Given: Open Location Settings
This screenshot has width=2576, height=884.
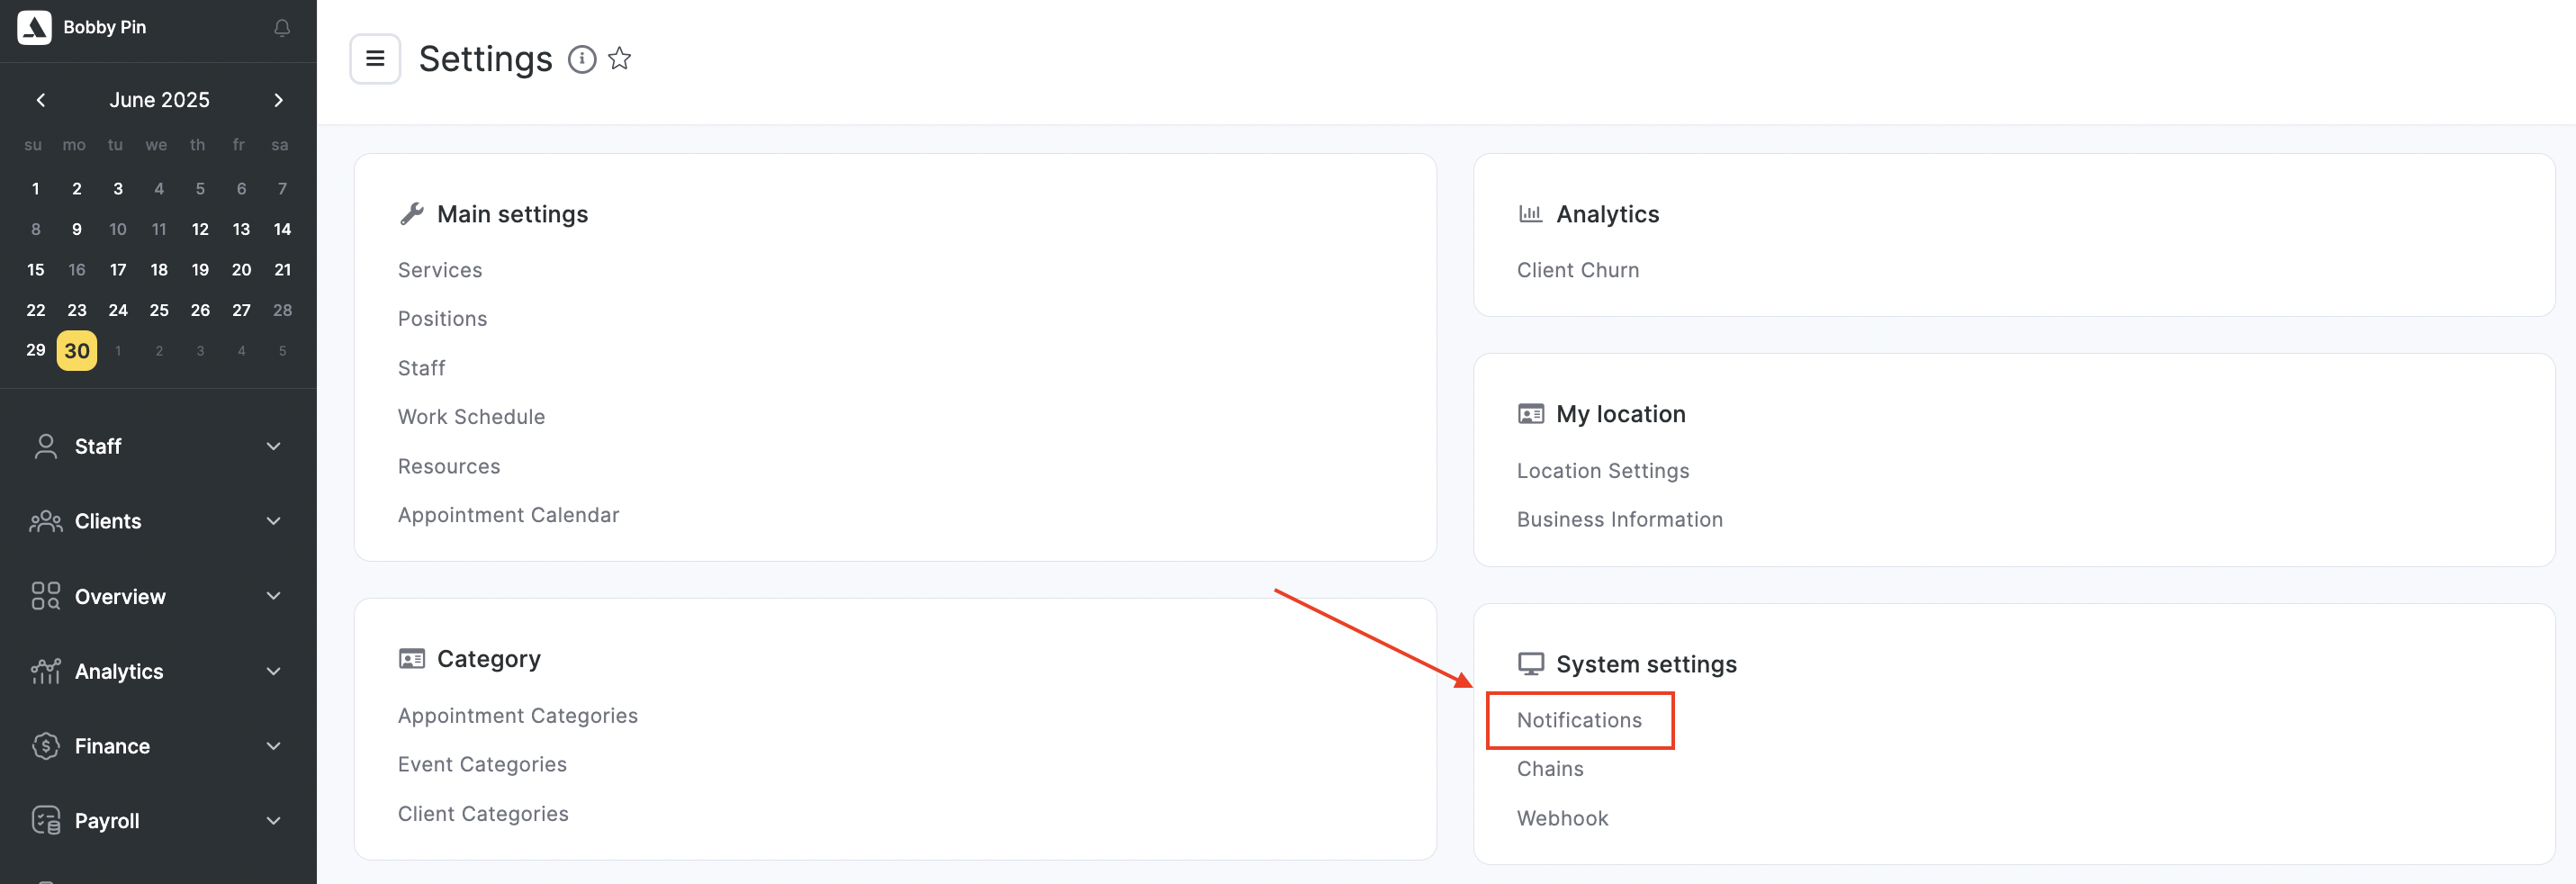Looking at the screenshot, I should coord(1602,471).
